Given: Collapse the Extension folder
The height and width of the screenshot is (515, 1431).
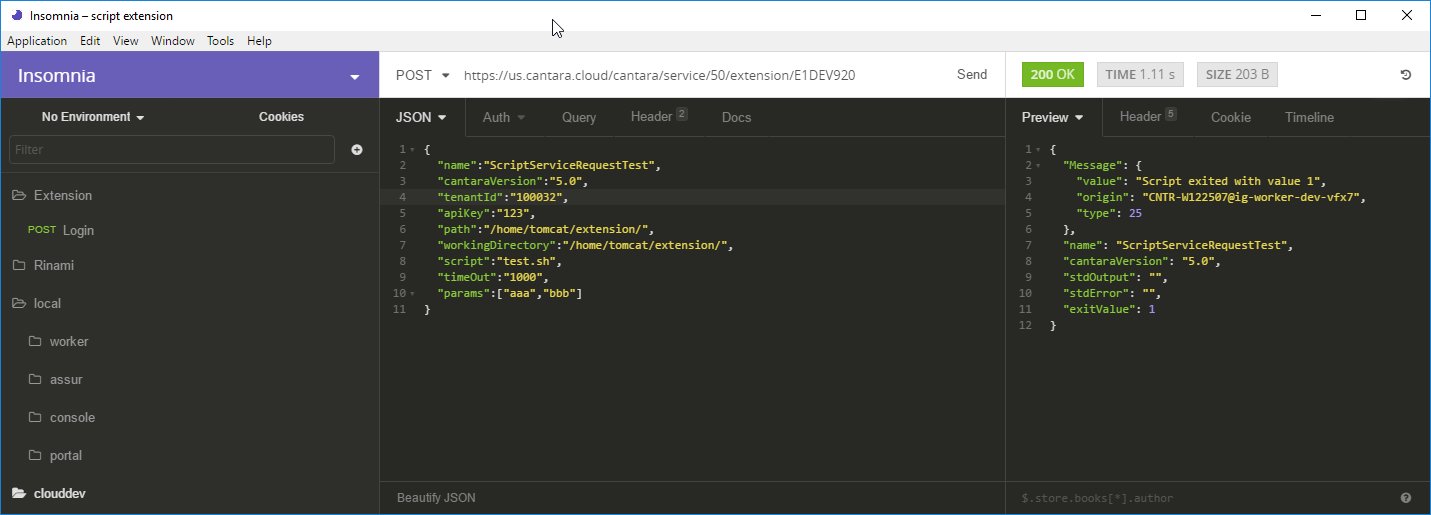Looking at the screenshot, I should pyautogui.click(x=62, y=196).
